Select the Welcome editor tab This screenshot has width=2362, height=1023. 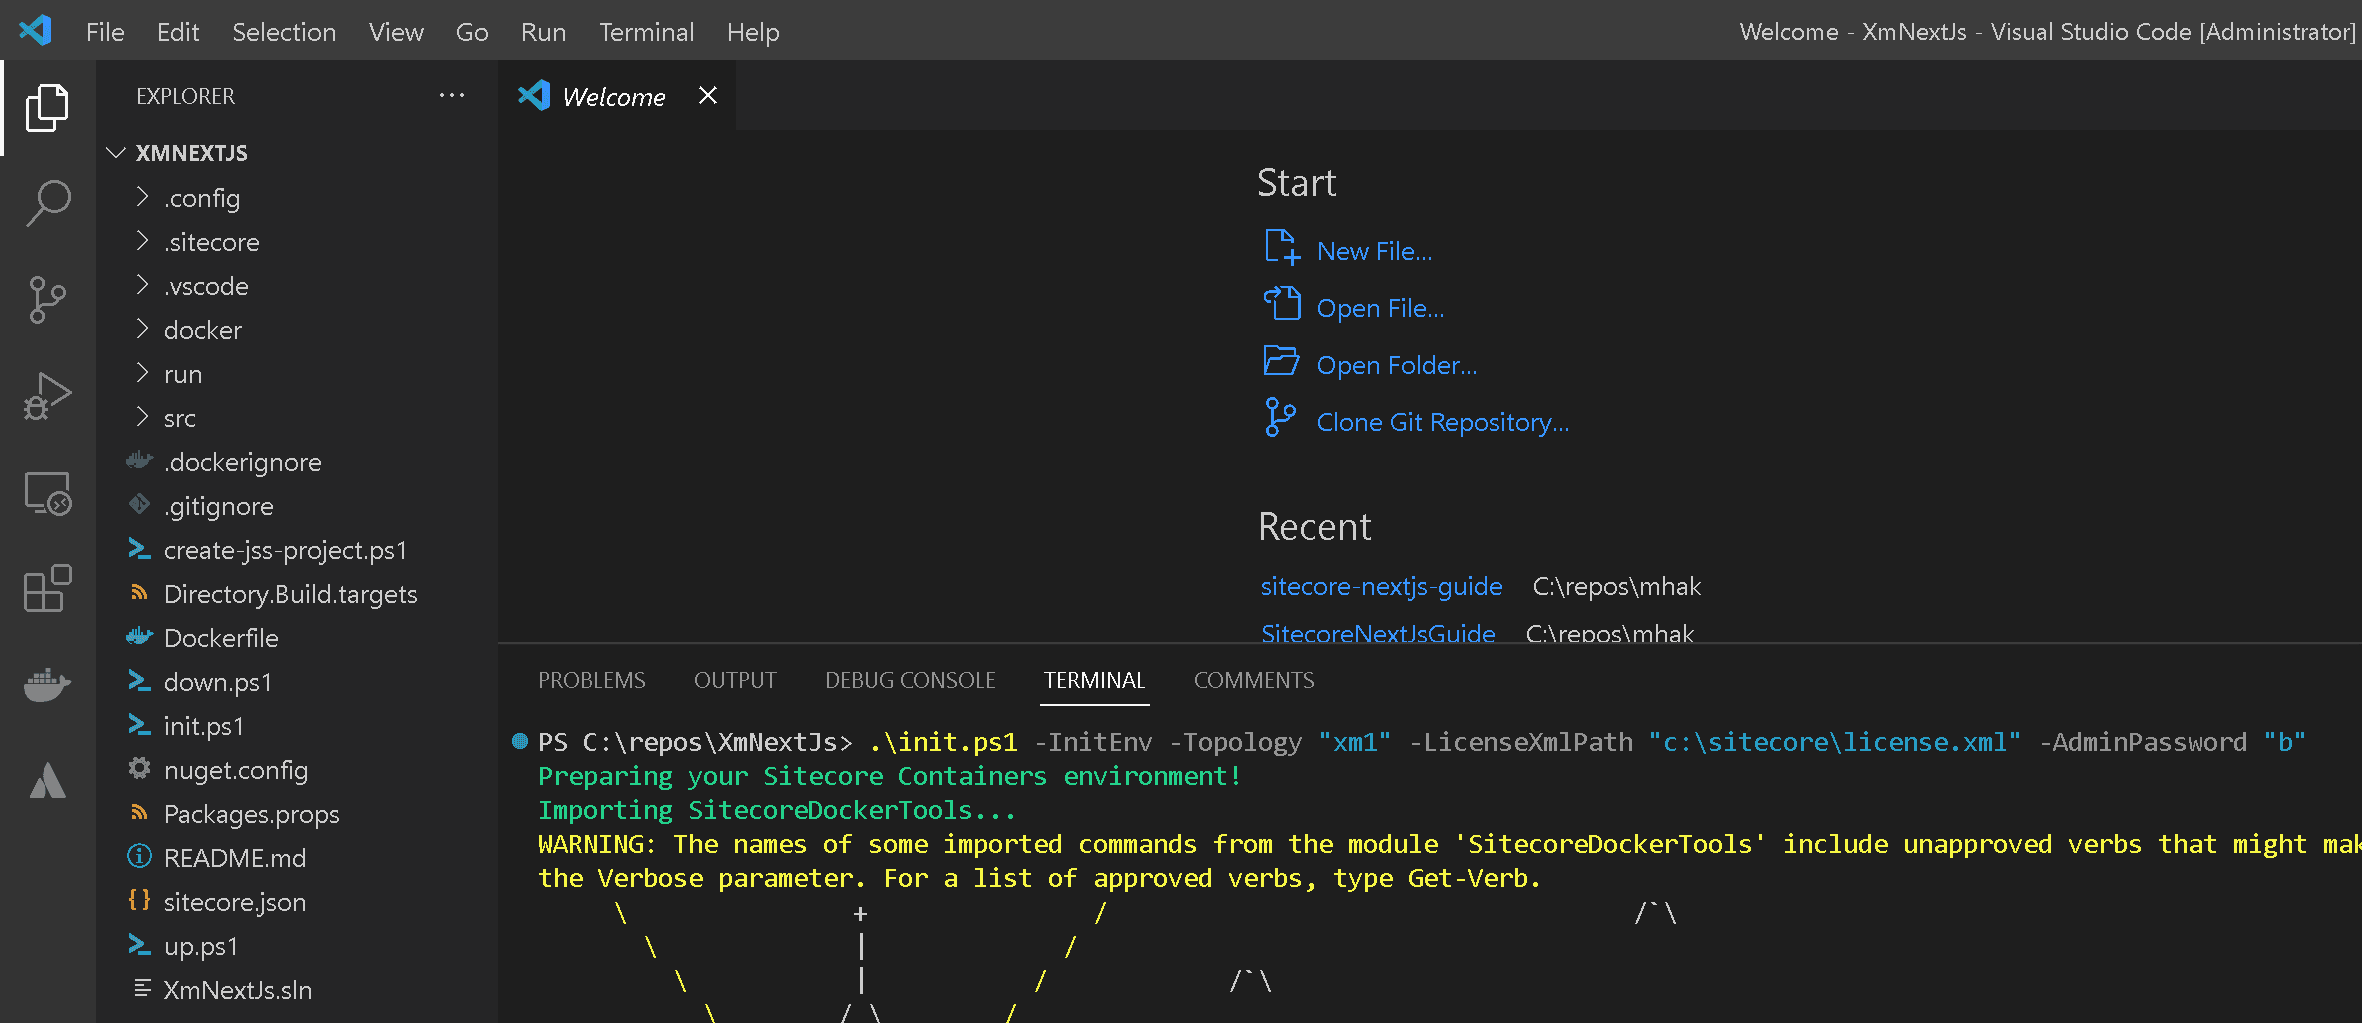614,96
